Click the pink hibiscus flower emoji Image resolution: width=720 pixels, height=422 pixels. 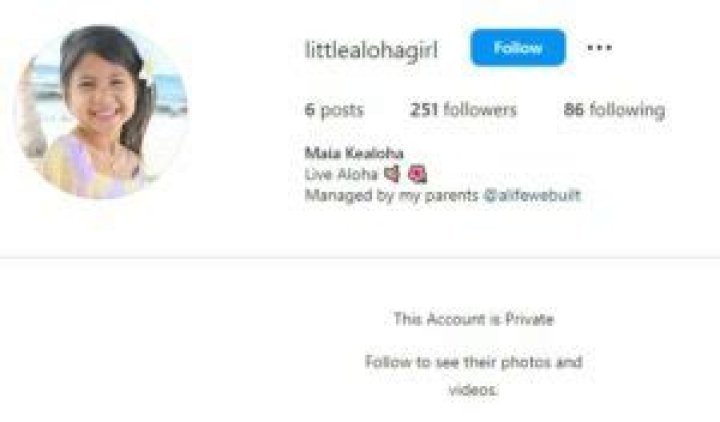pos(417,174)
